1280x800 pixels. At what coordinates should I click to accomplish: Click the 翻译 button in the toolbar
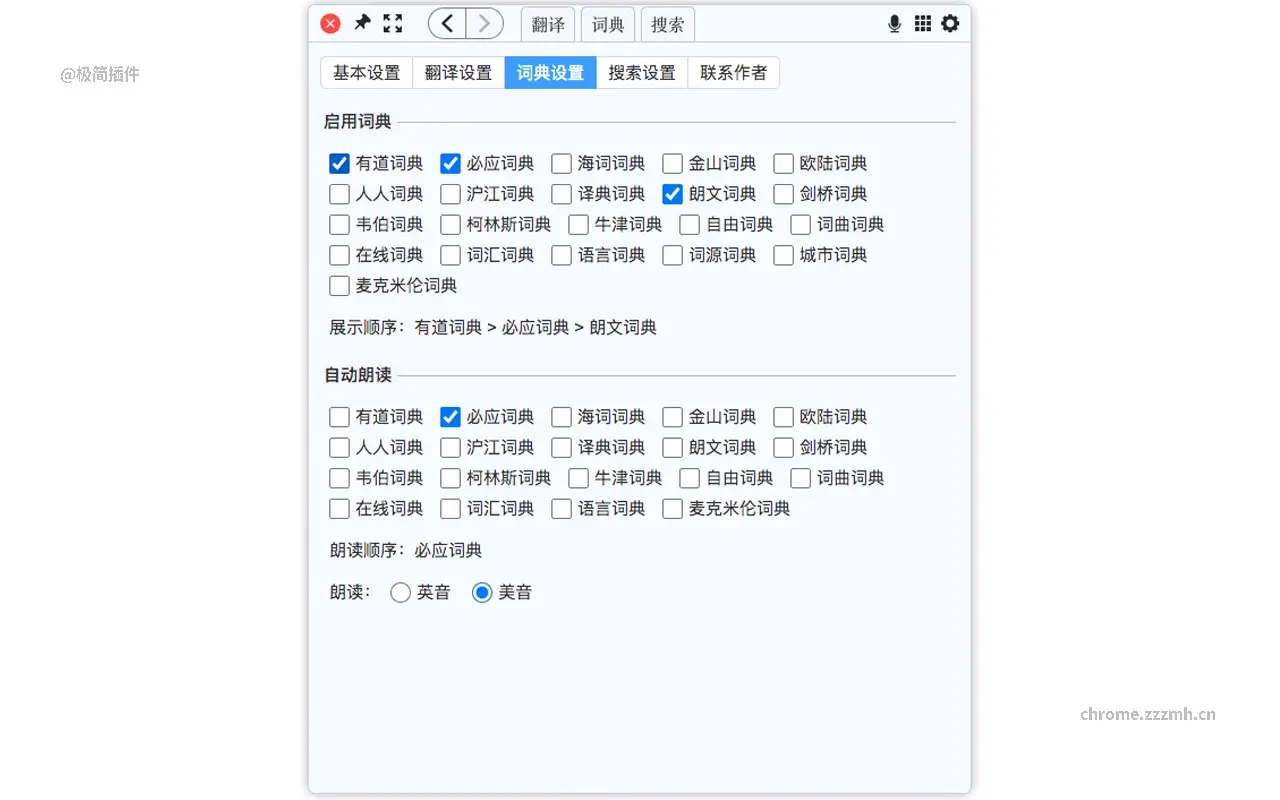pyautogui.click(x=548, y=24)
